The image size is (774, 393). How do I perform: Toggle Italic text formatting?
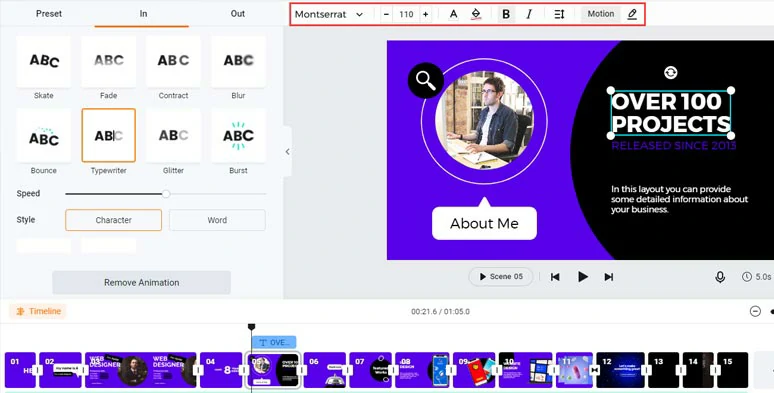point(529,14)
